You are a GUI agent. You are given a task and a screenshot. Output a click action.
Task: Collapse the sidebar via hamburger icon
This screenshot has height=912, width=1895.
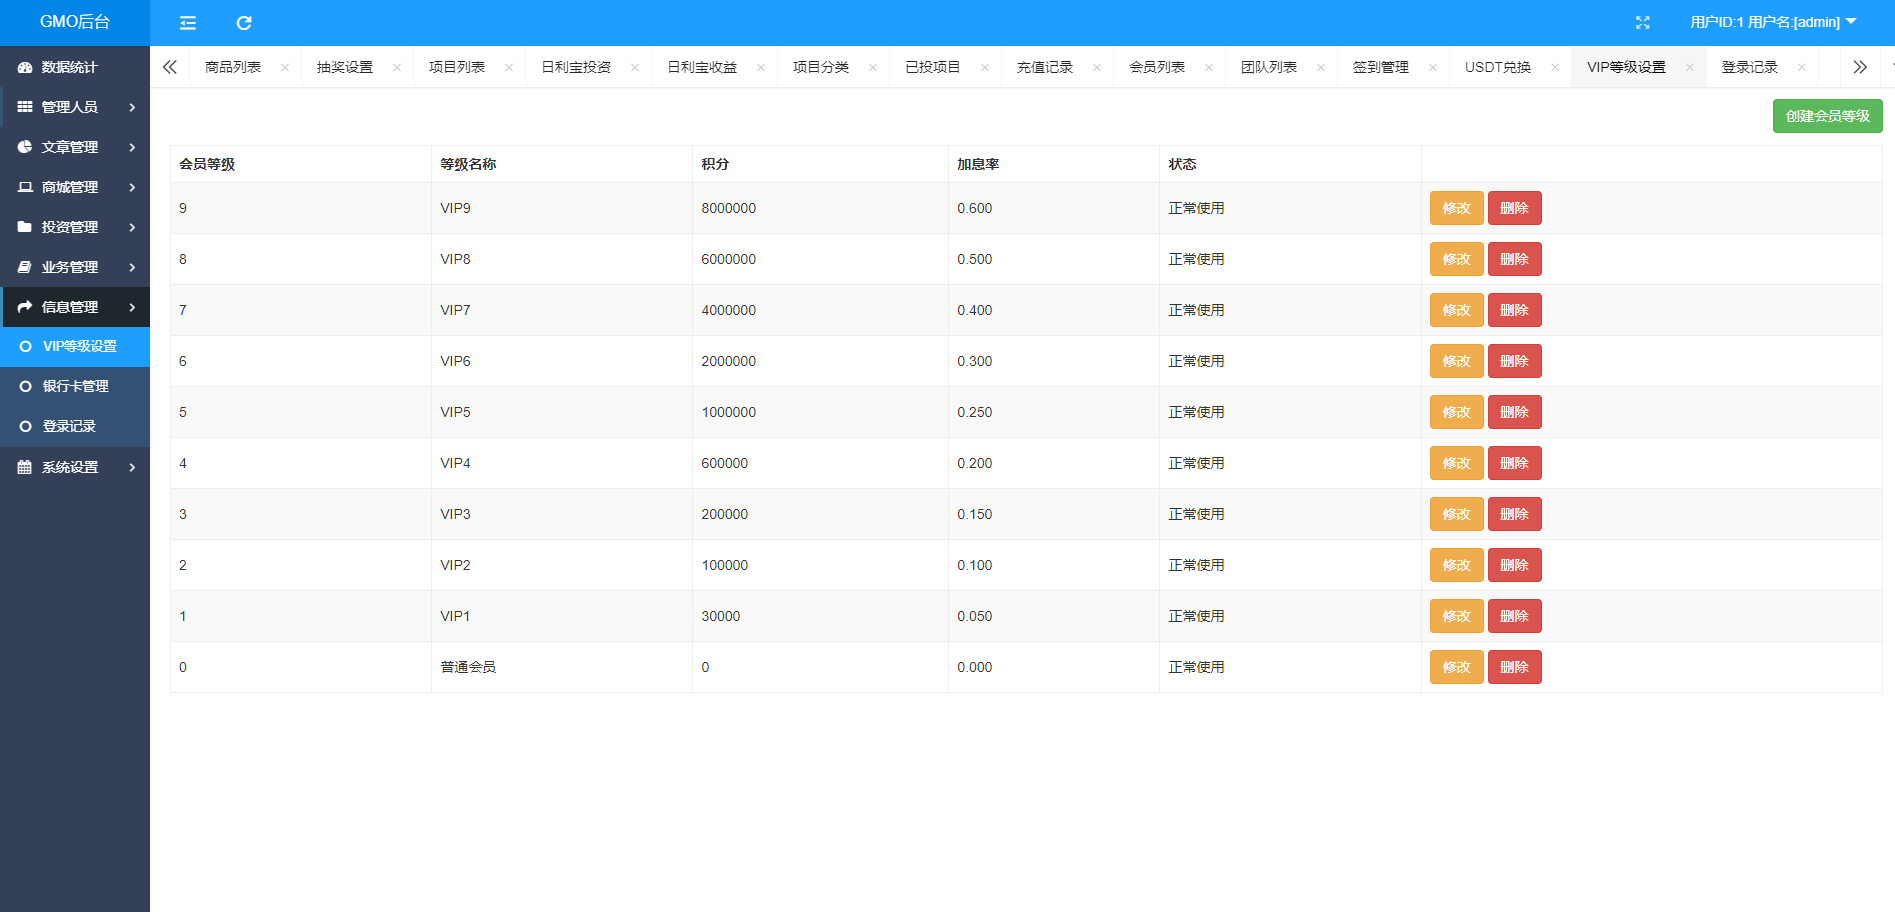187,23
